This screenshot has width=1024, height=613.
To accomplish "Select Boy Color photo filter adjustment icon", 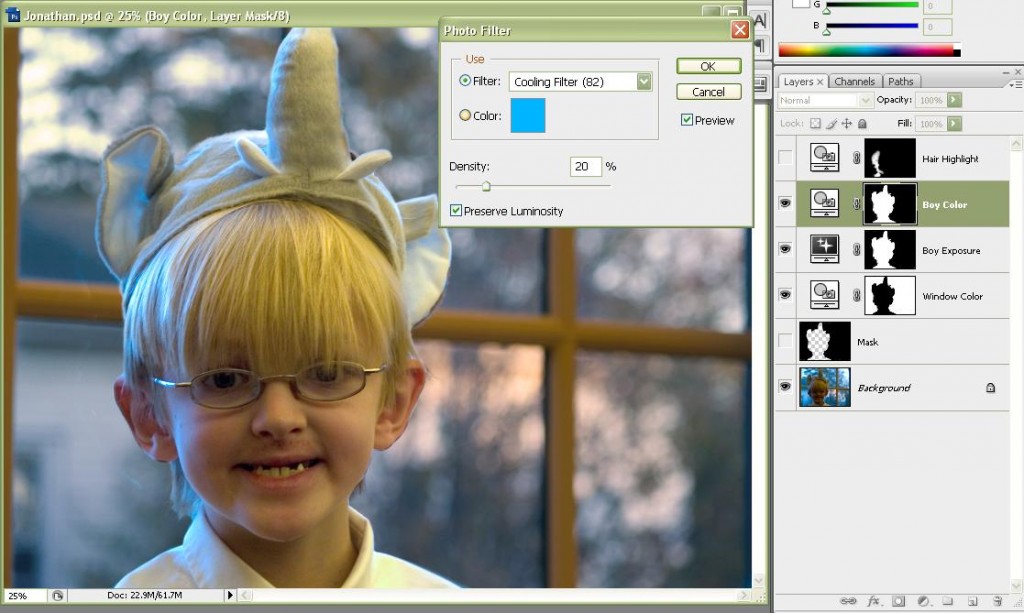I will coord(825,204).
